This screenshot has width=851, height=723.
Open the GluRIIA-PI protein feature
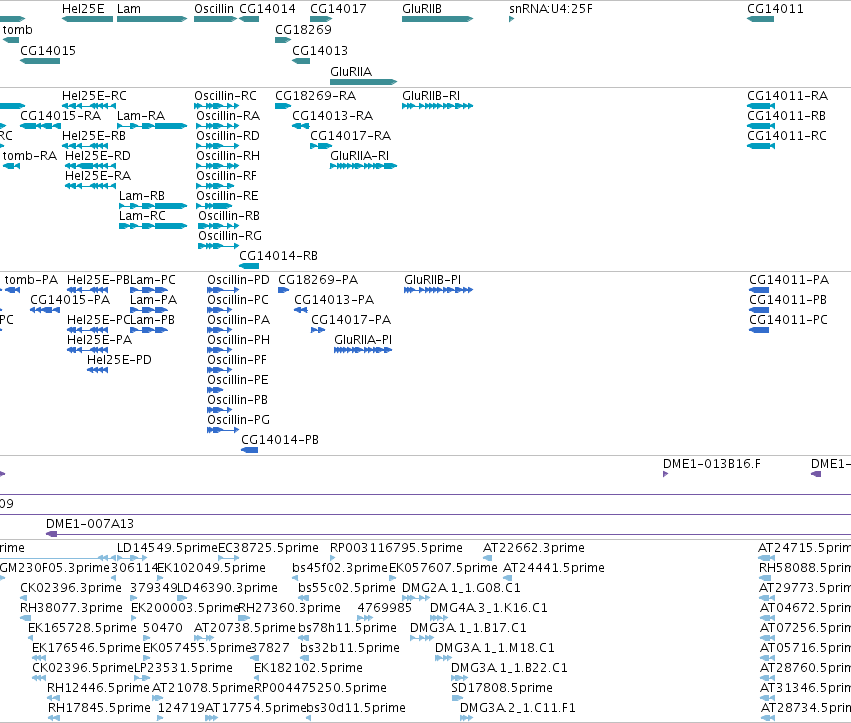[363, 340]
